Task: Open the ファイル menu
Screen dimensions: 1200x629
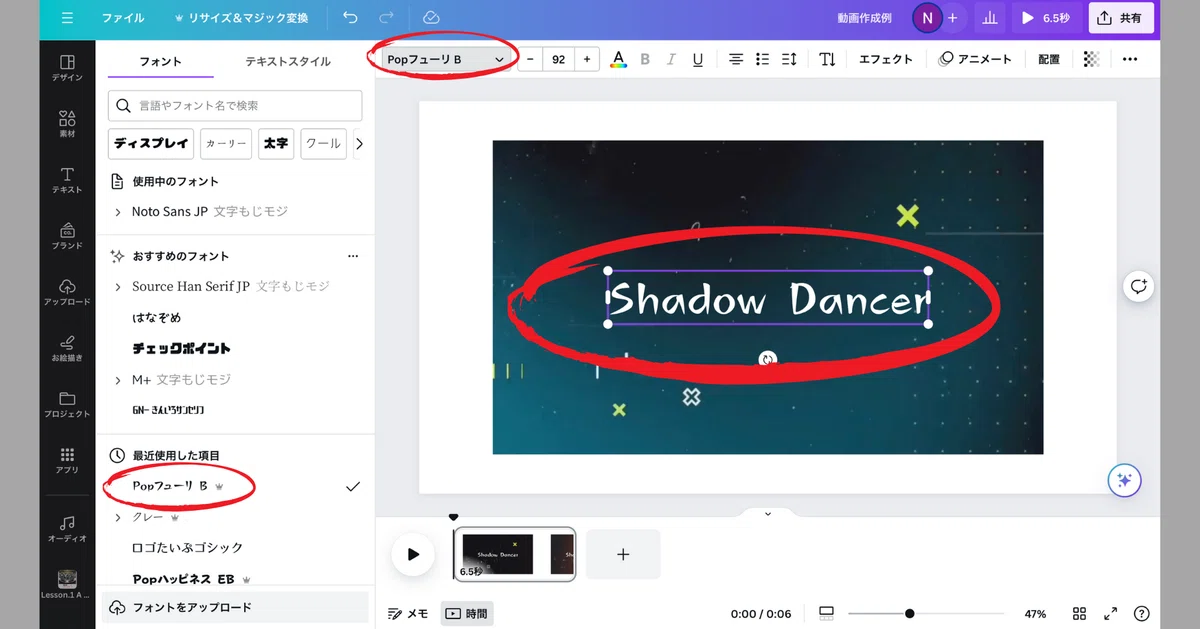Action: point(123,18)
